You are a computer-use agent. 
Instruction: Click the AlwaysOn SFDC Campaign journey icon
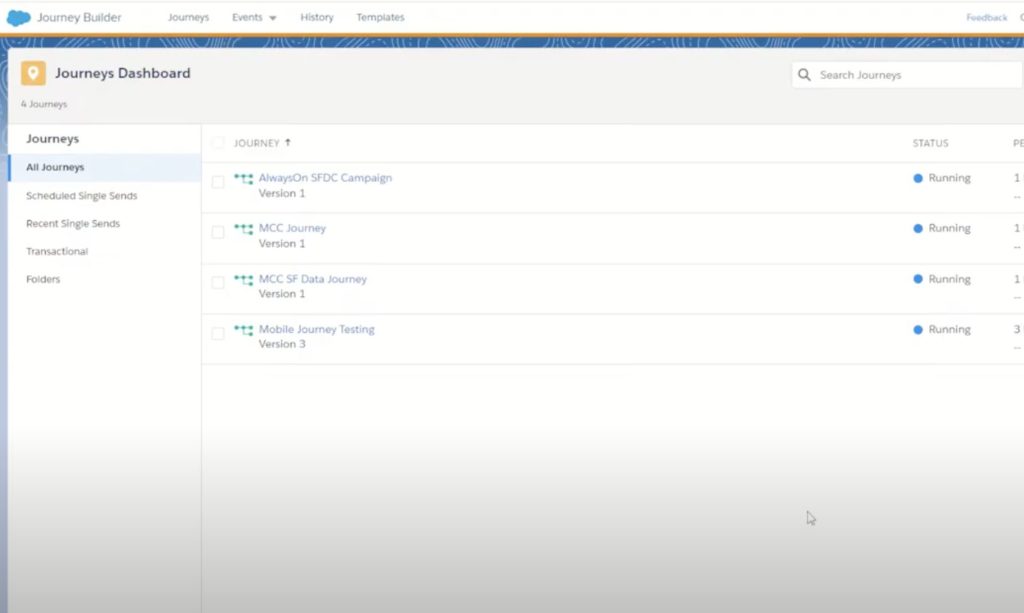[243, 179]
